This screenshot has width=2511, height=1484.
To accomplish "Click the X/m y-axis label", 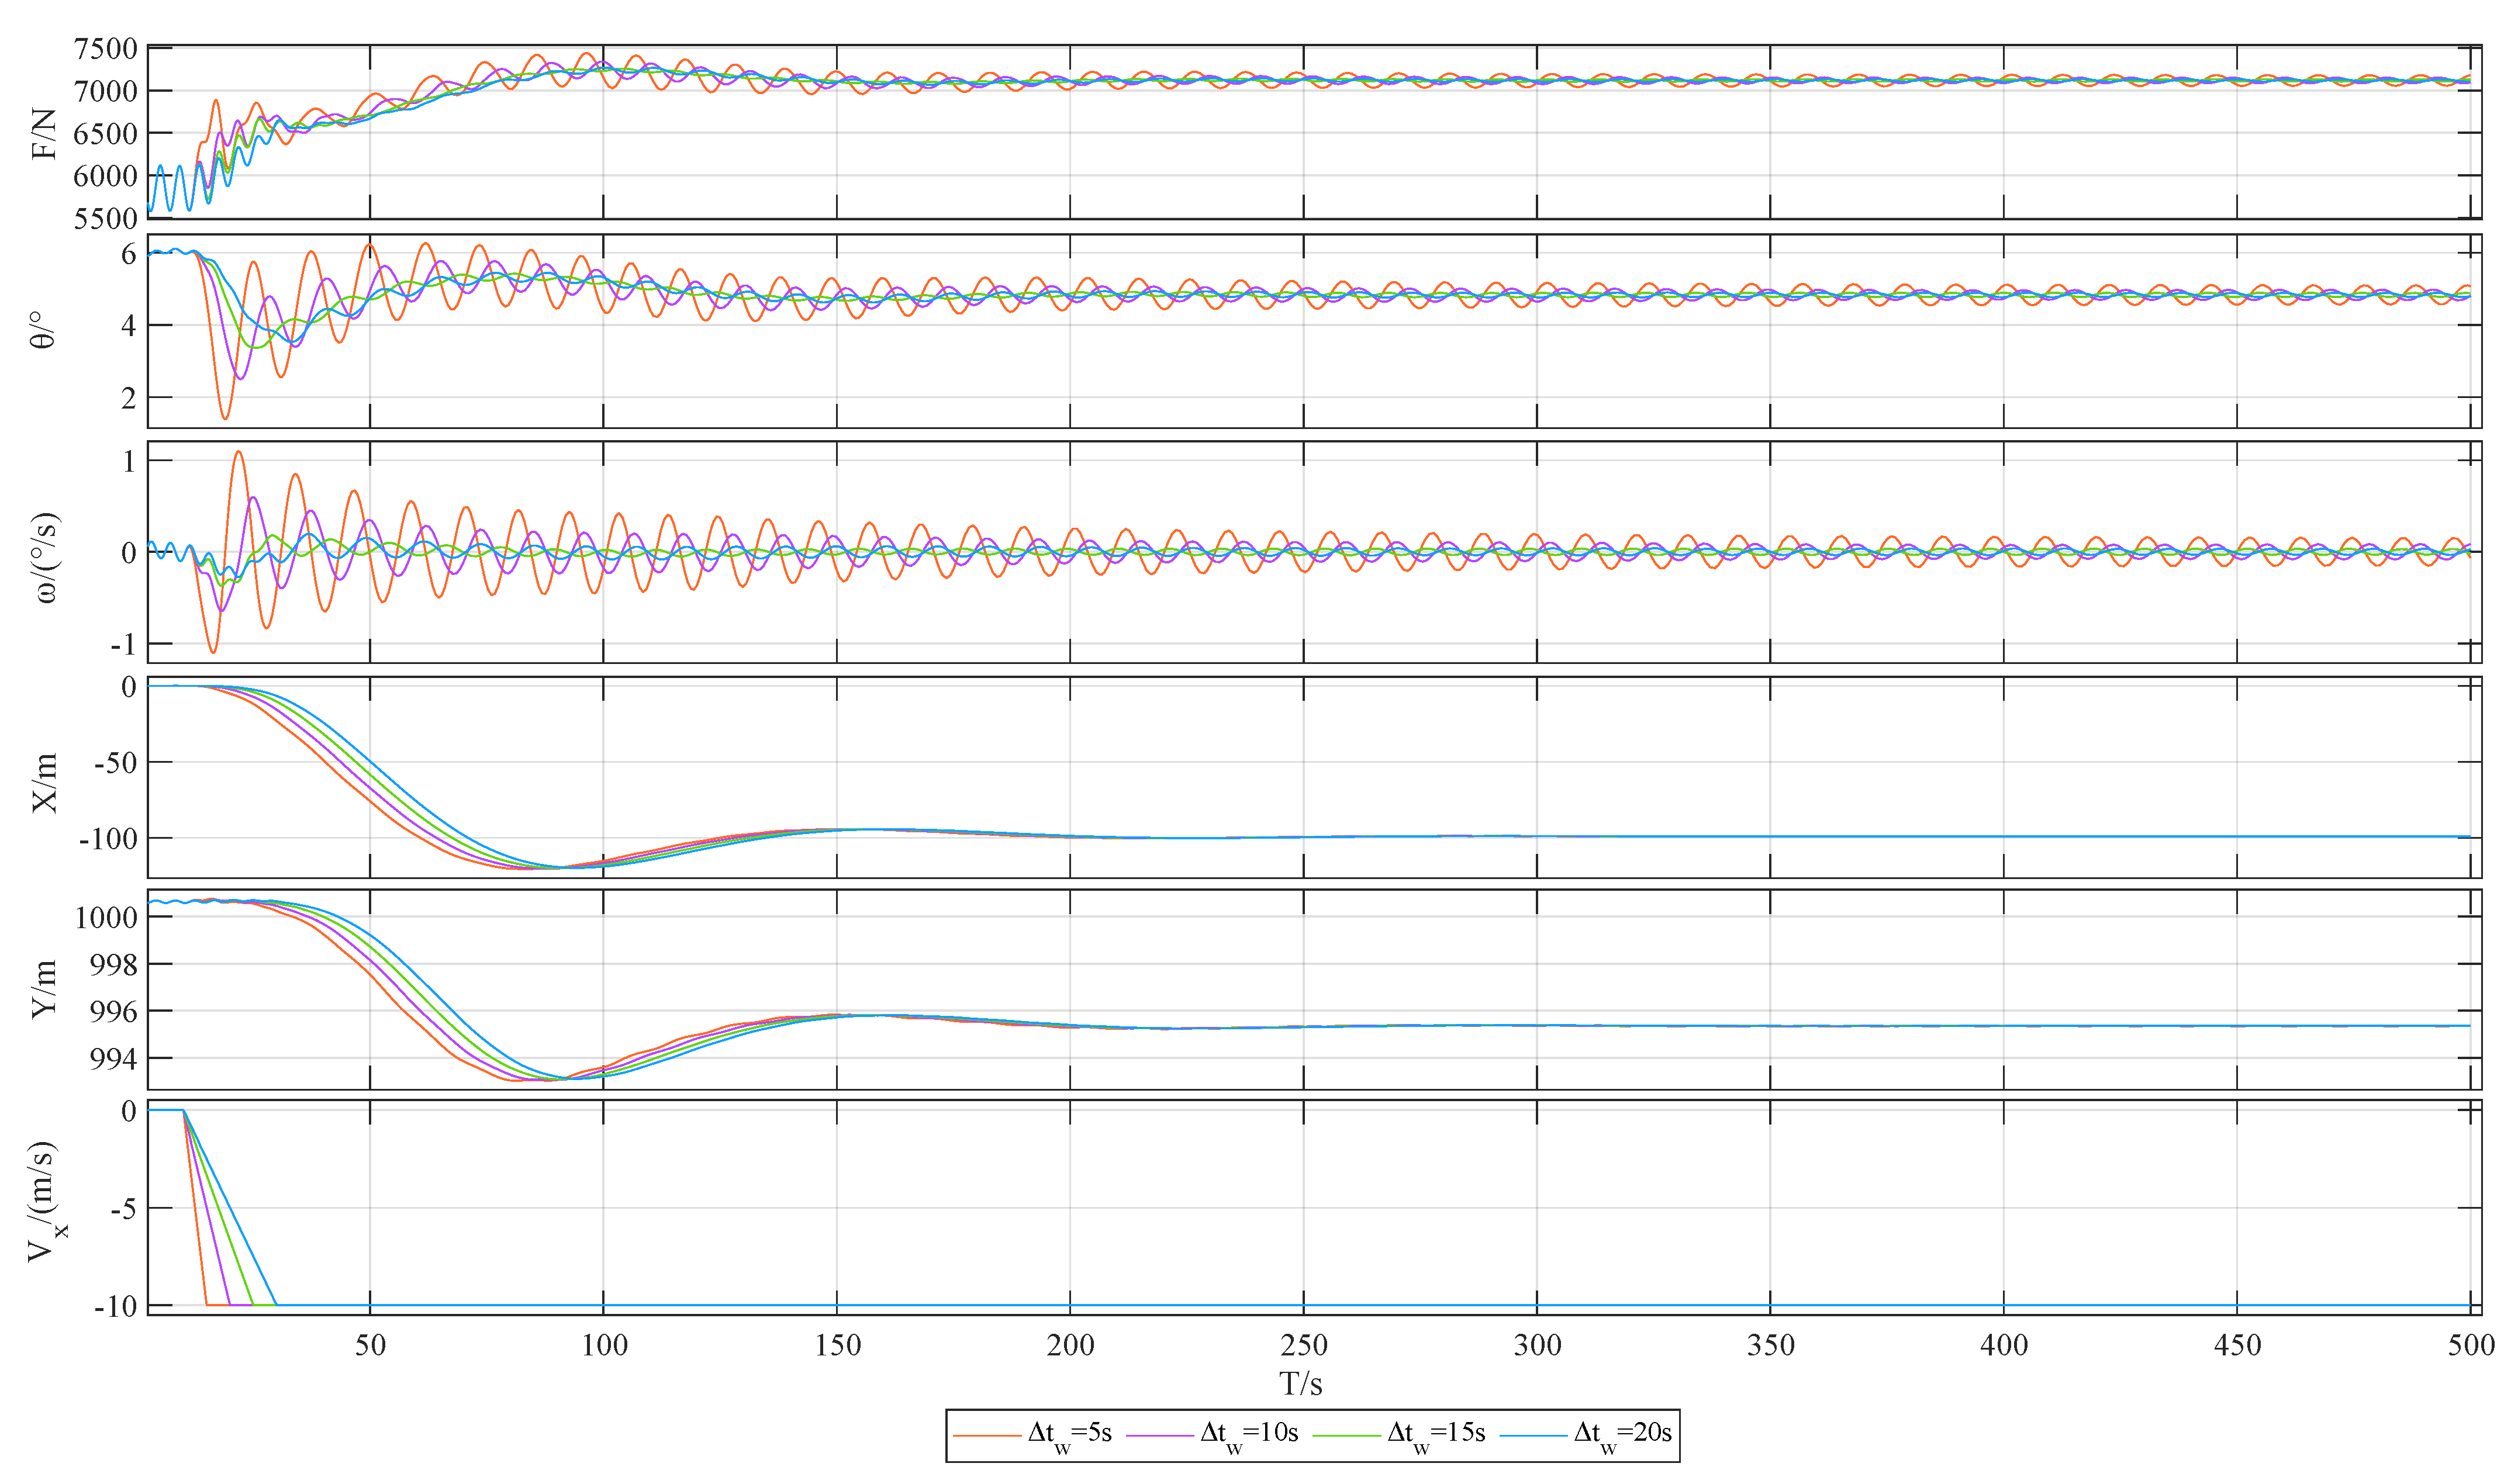I will (x=45, y=782).
